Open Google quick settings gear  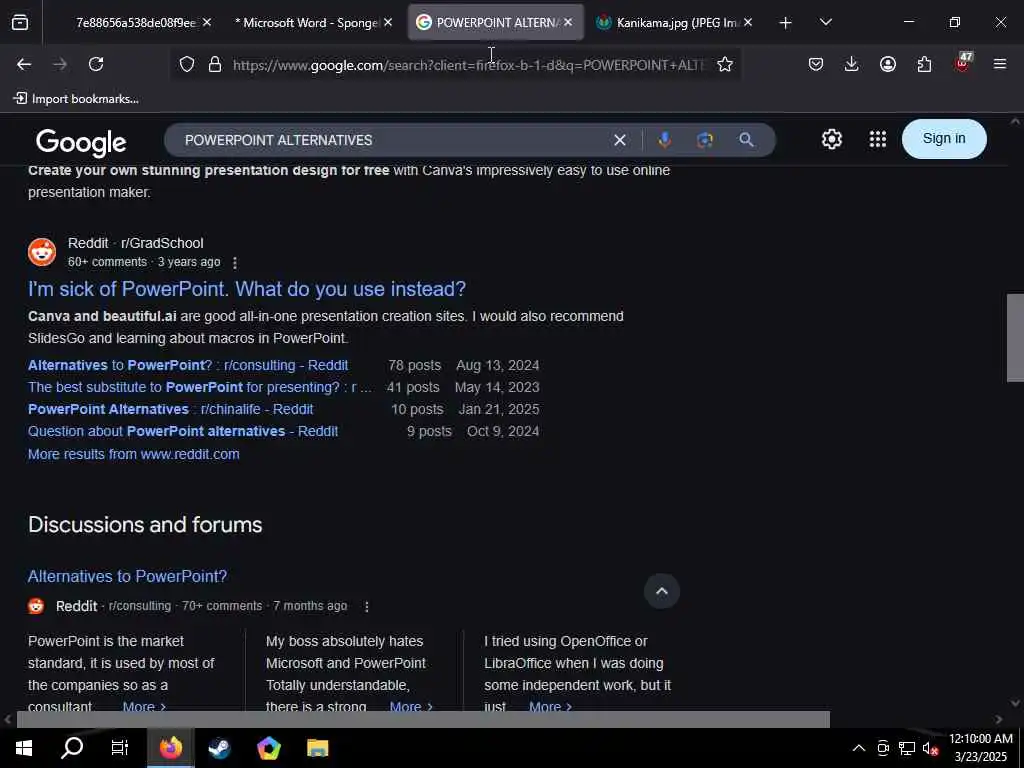pyautogui.click(x=831, y=139)
